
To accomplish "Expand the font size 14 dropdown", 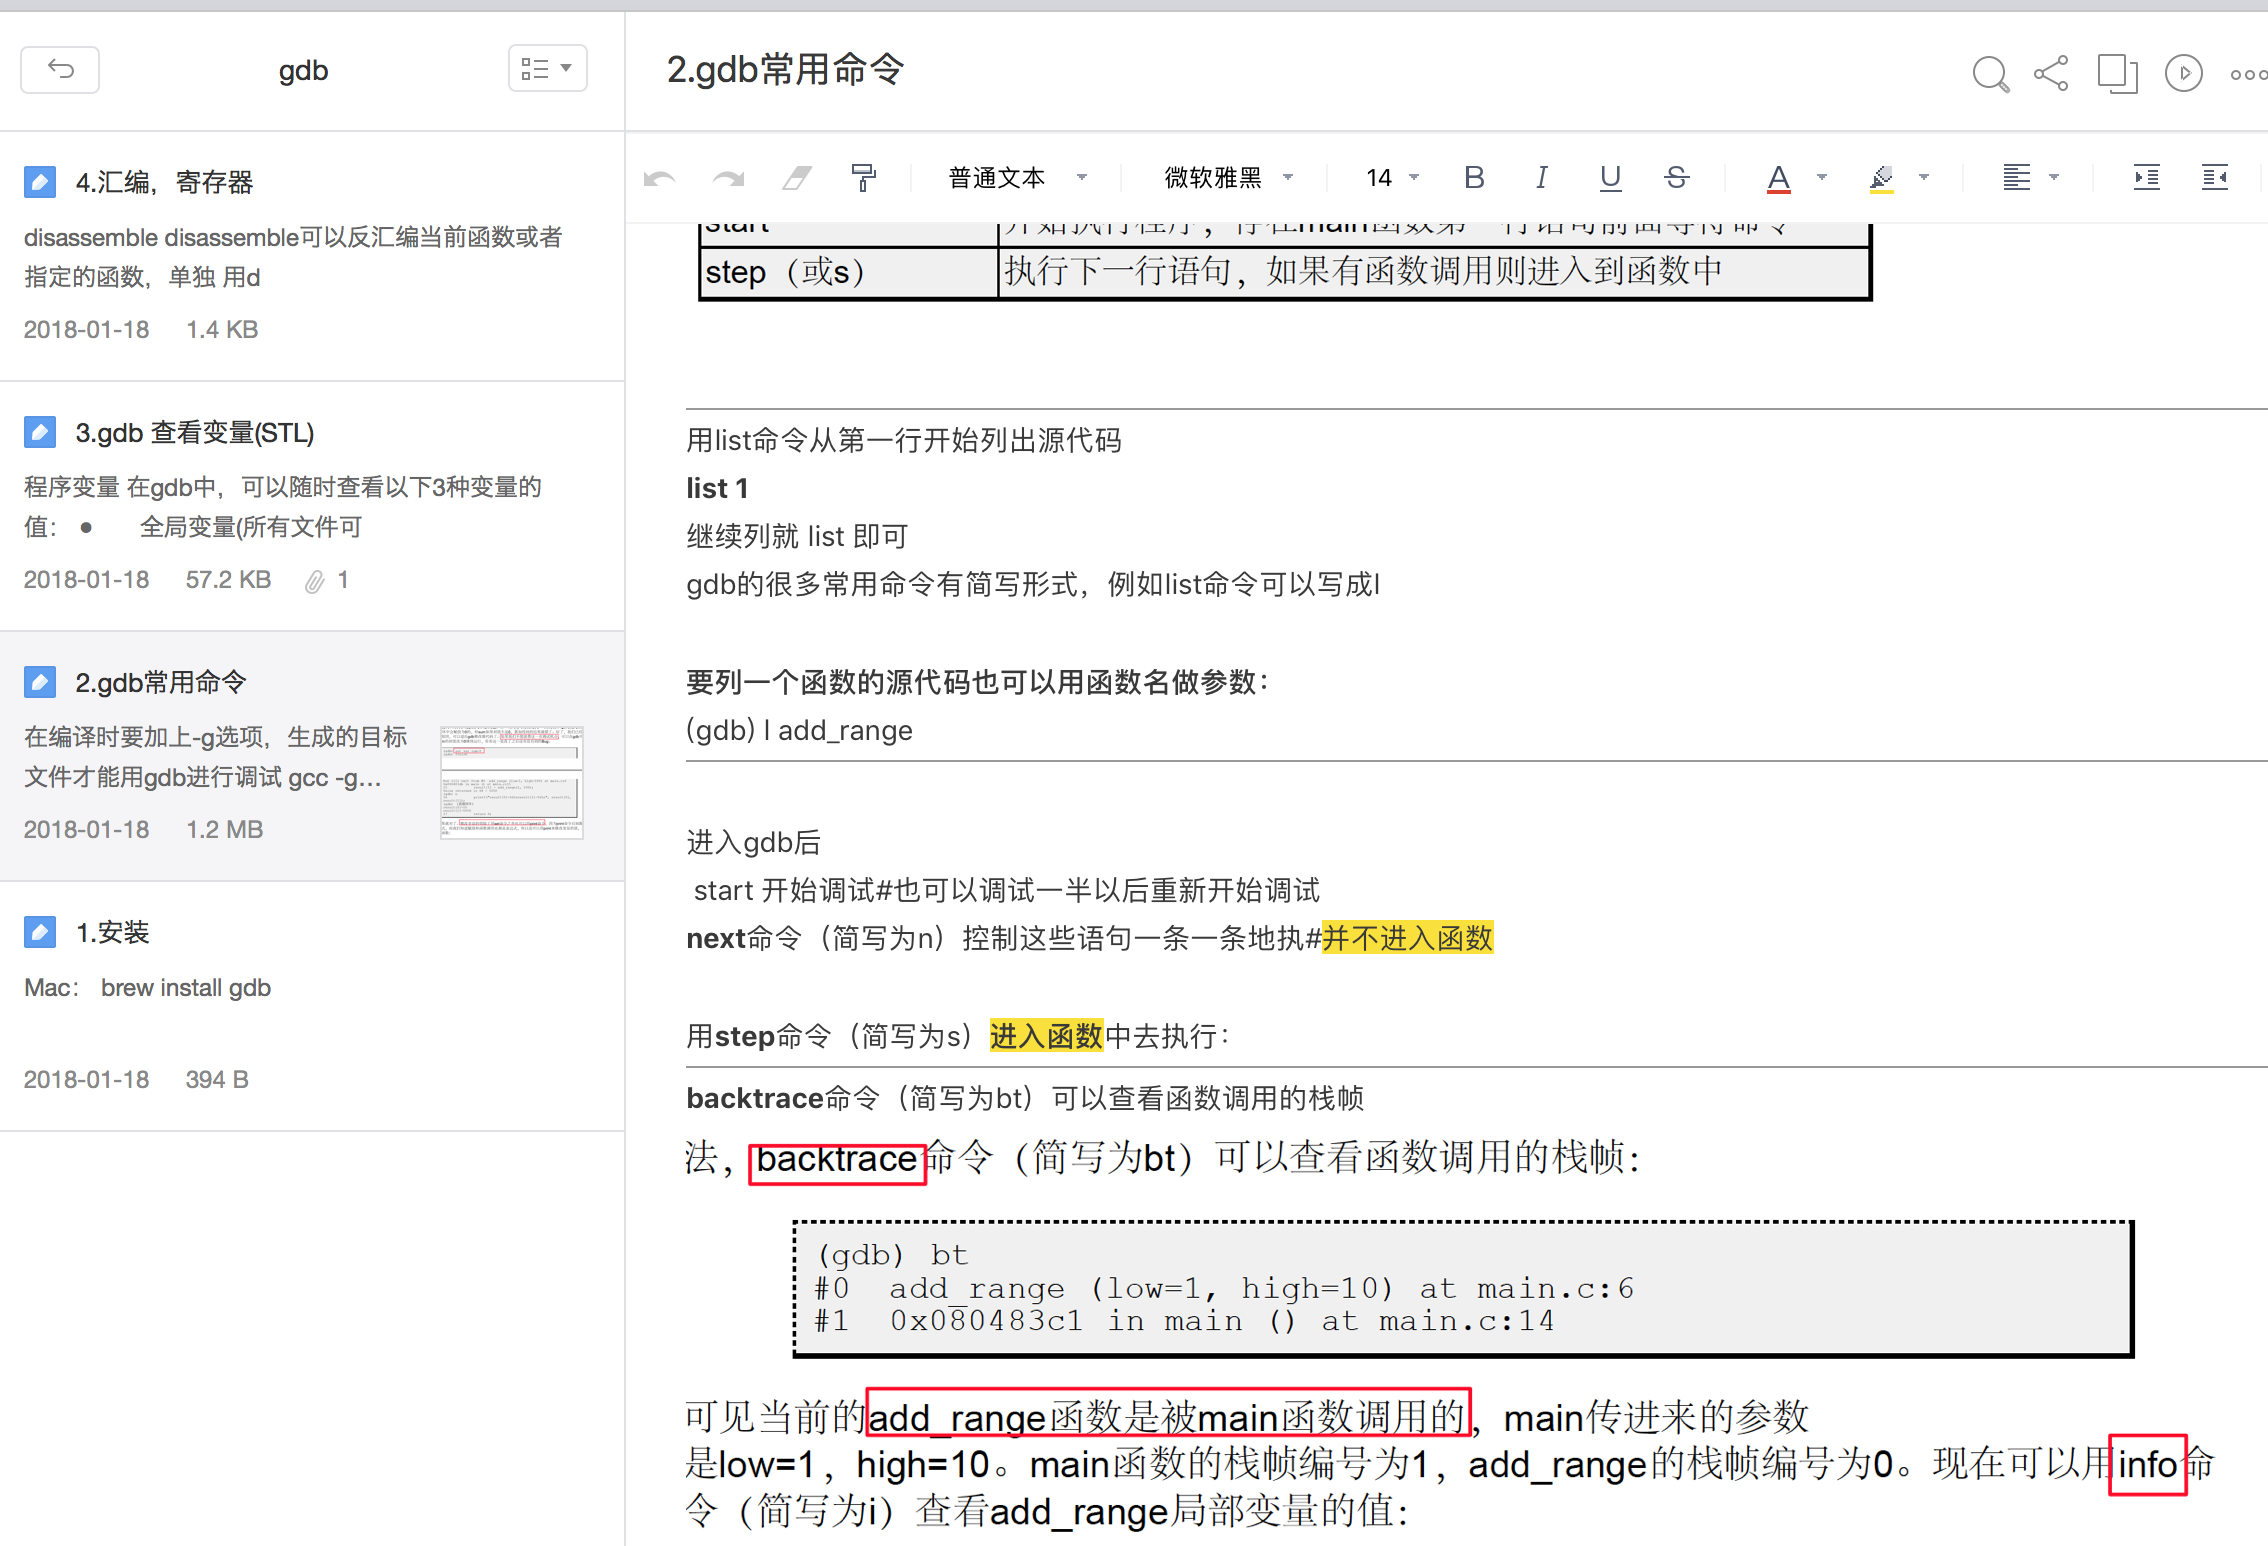I will point(1392,178).
